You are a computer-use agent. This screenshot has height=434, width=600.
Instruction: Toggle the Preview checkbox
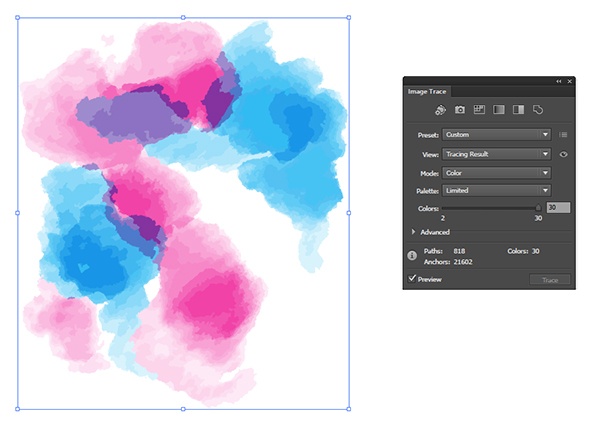tap(412, 278)
